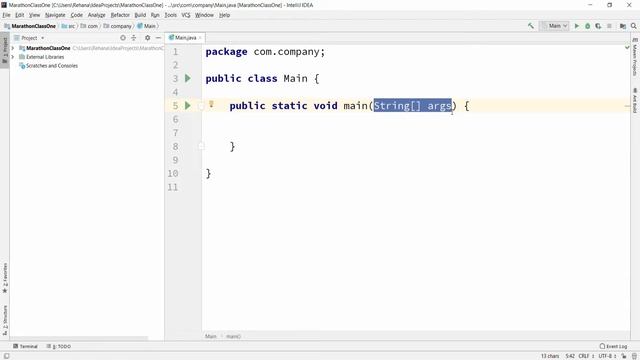Image resolution: width=640 pixels, height=360 pixels.
Task: Open the File menu
Action: [7, 15]
